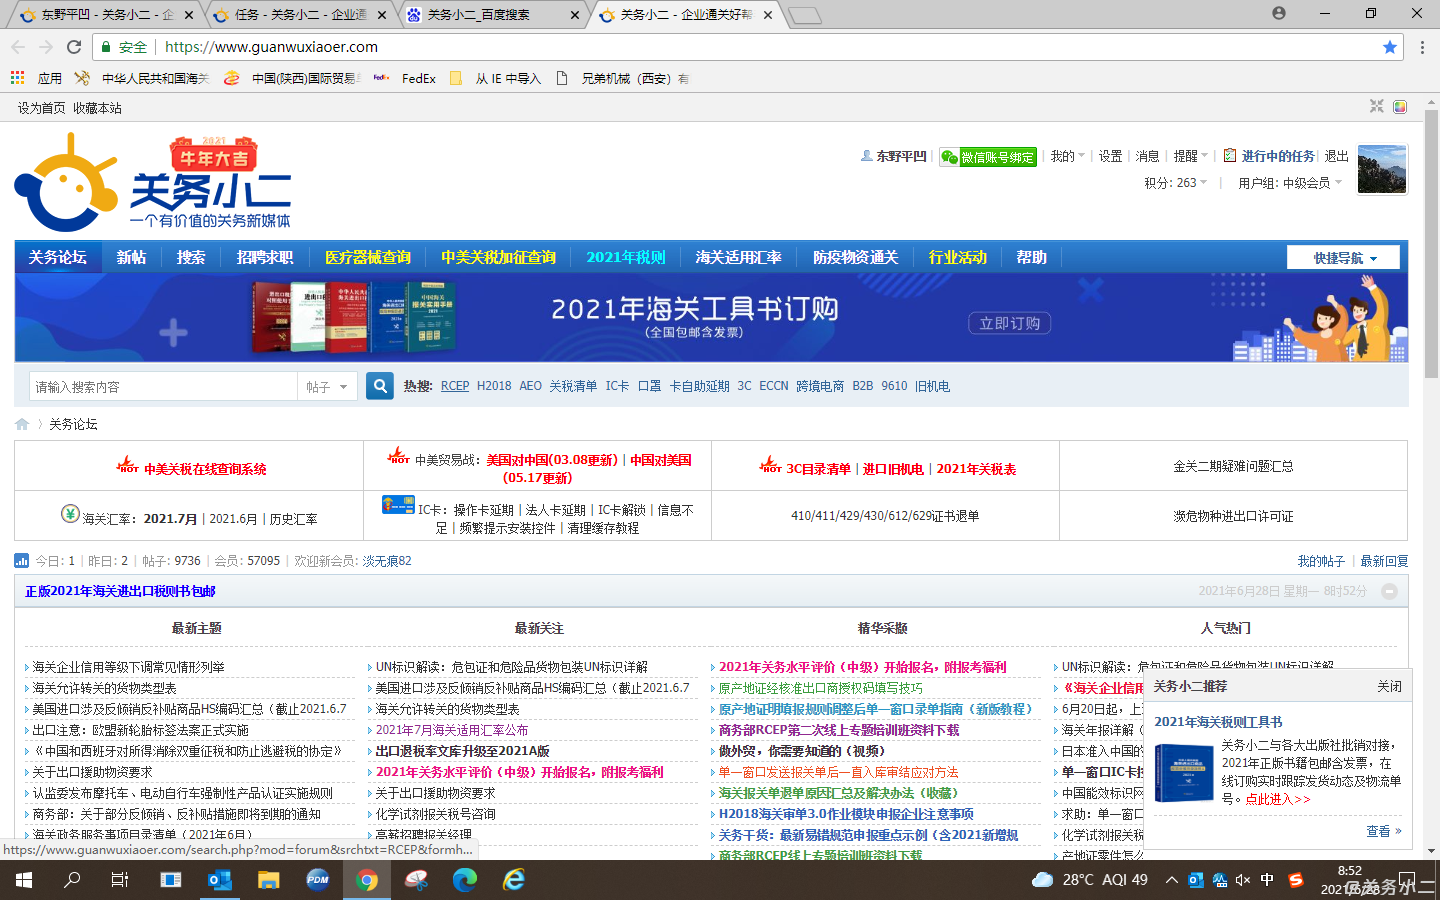Viewport: 1440px width, 900px height.
Task: Open 招聘求职 nav item
Action: [x=265, y=258]
